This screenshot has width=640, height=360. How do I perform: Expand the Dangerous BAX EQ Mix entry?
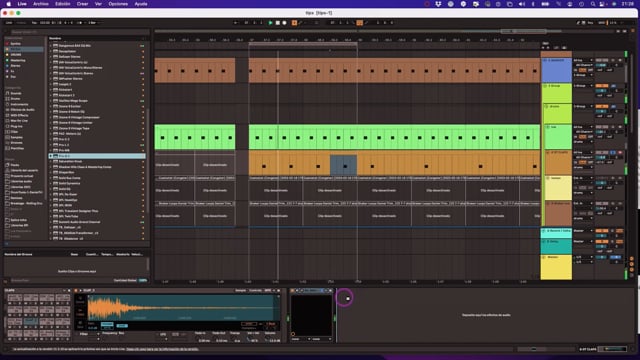pos(51,46)
